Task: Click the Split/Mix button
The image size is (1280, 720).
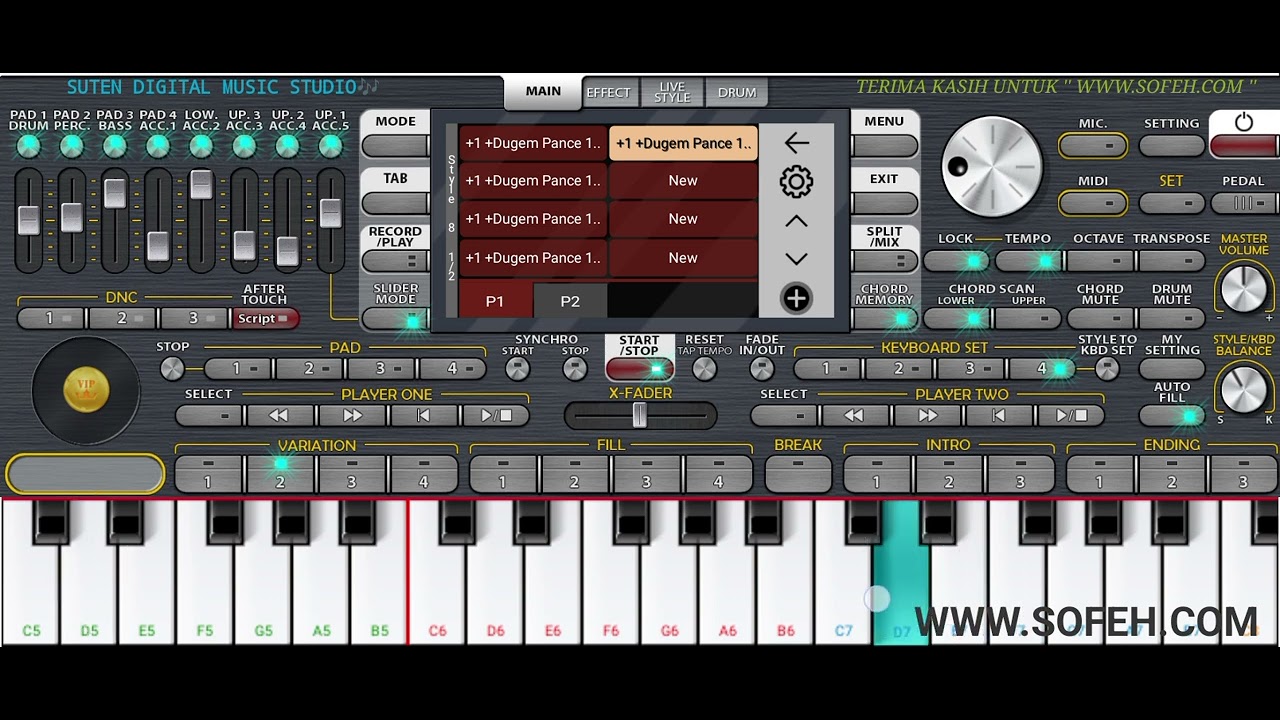Action: pyautogui.click(x=884, y=262)
